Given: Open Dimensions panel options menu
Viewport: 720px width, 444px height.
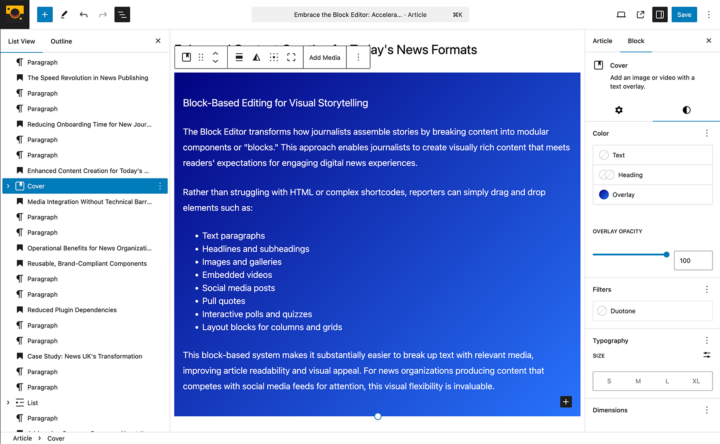Looking at the screenshot, I should [707, 410].
